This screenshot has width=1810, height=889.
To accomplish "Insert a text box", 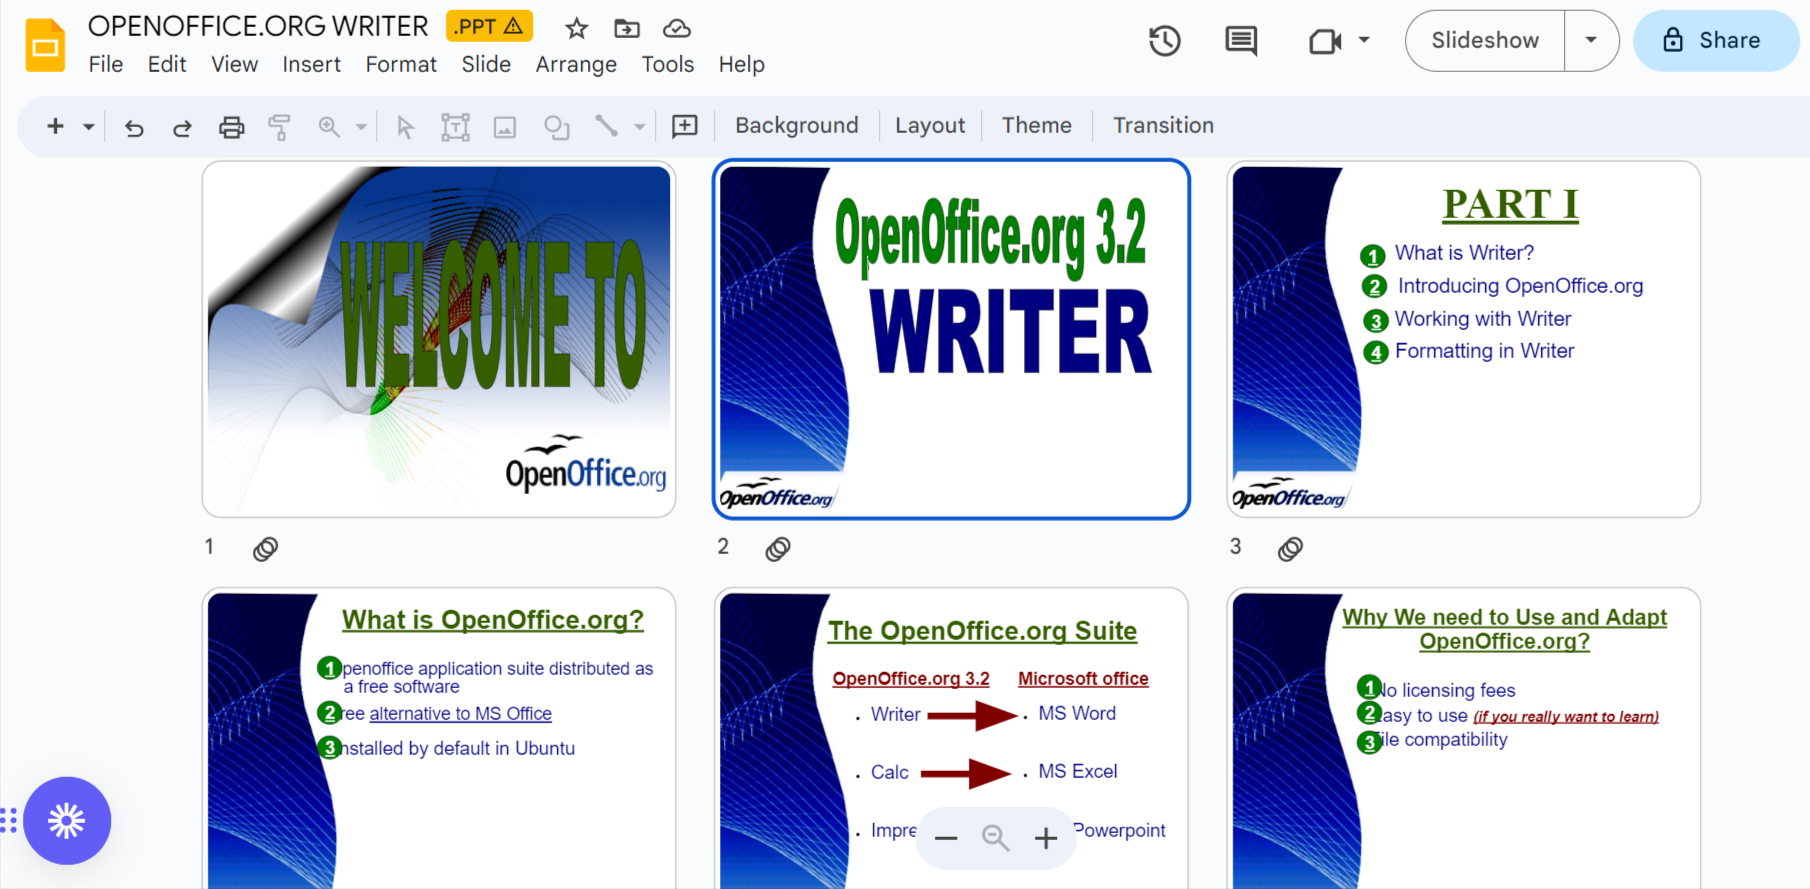I will click(x=456, y=127).
